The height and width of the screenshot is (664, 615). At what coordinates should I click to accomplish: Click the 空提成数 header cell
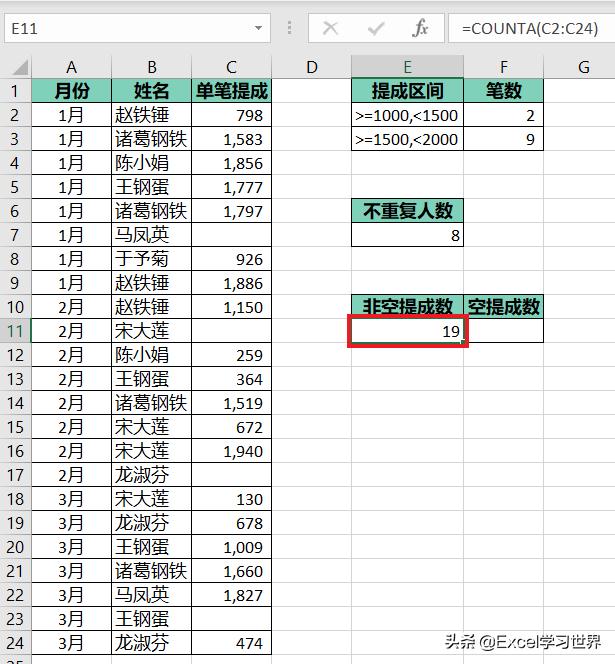pyautogui.click(x=504, y=307)
